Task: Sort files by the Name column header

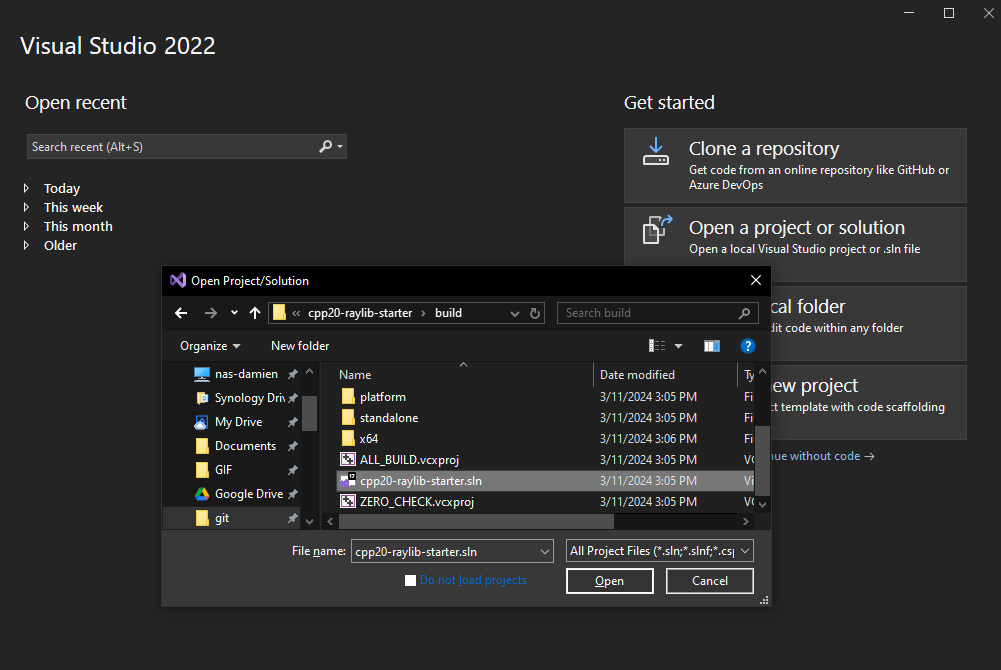Action: tap(355, 375)
